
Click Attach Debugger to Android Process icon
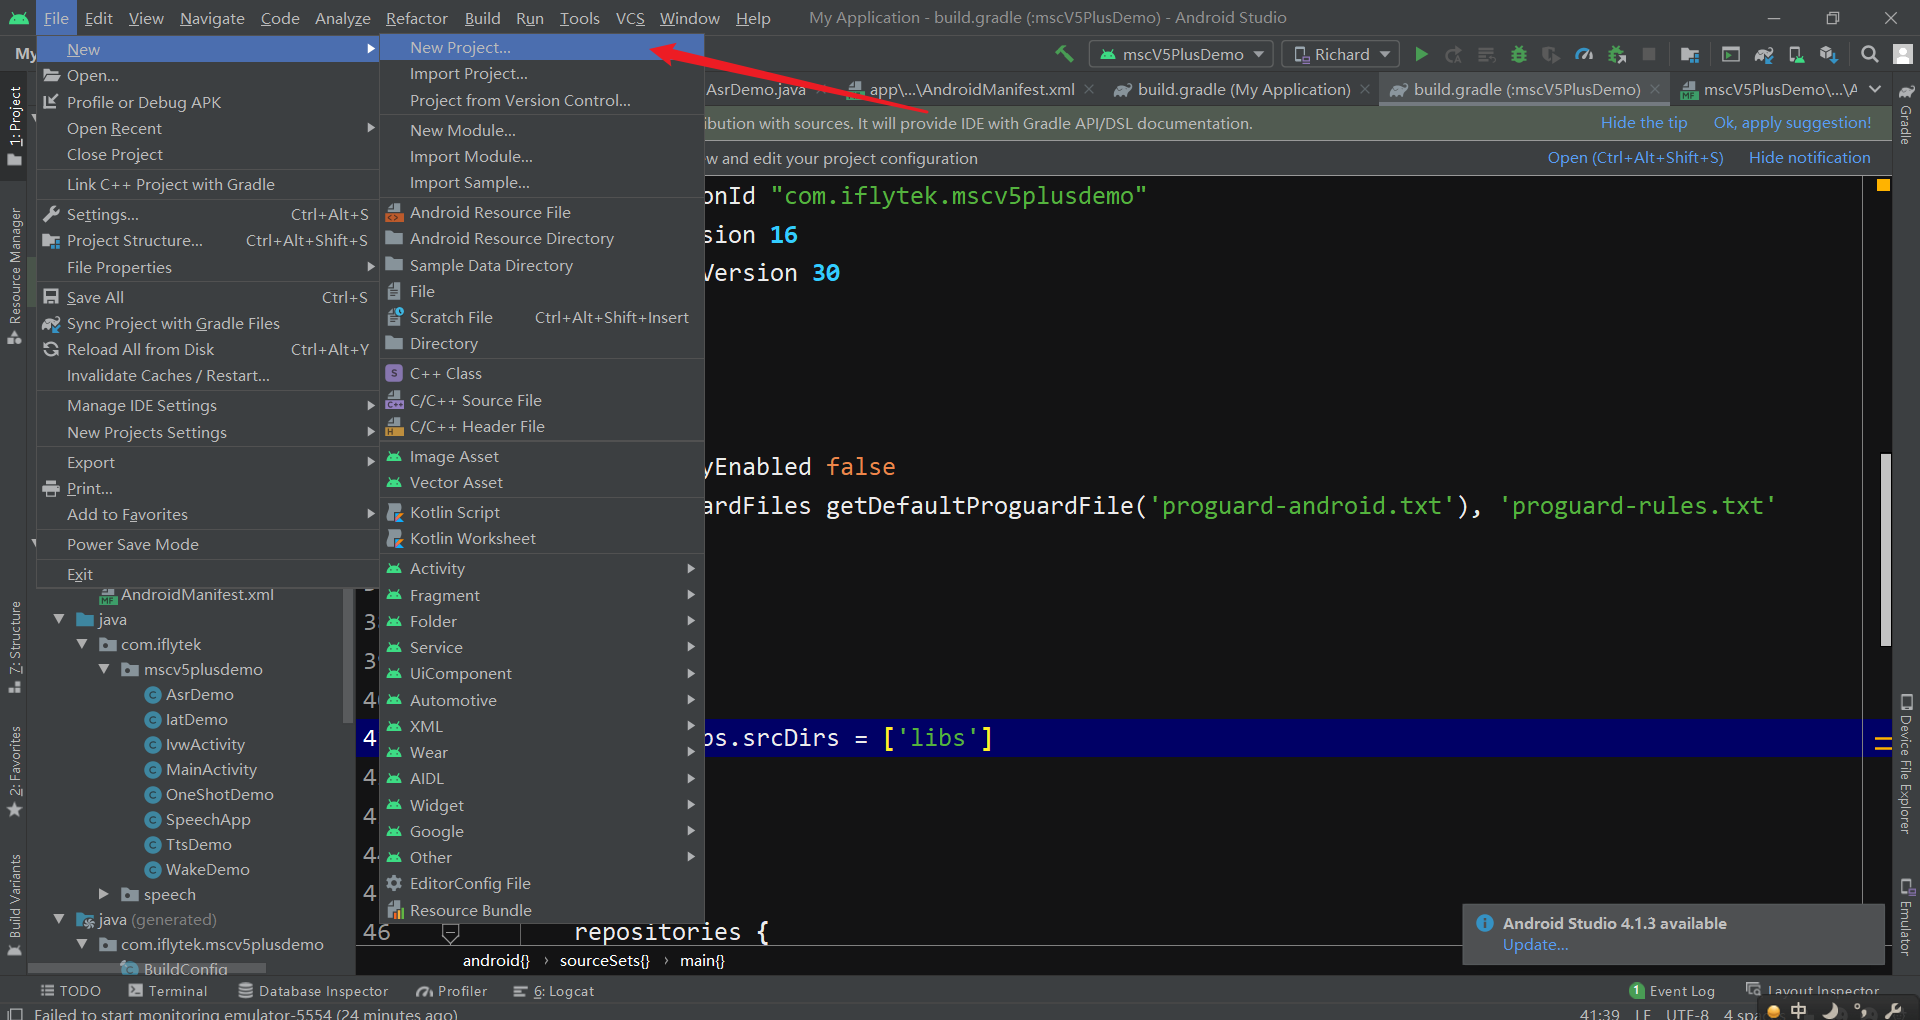(x=1616, y=54)
